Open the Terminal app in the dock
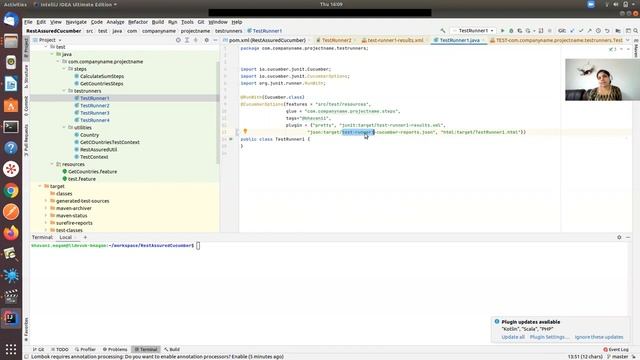 pos(11,127)
